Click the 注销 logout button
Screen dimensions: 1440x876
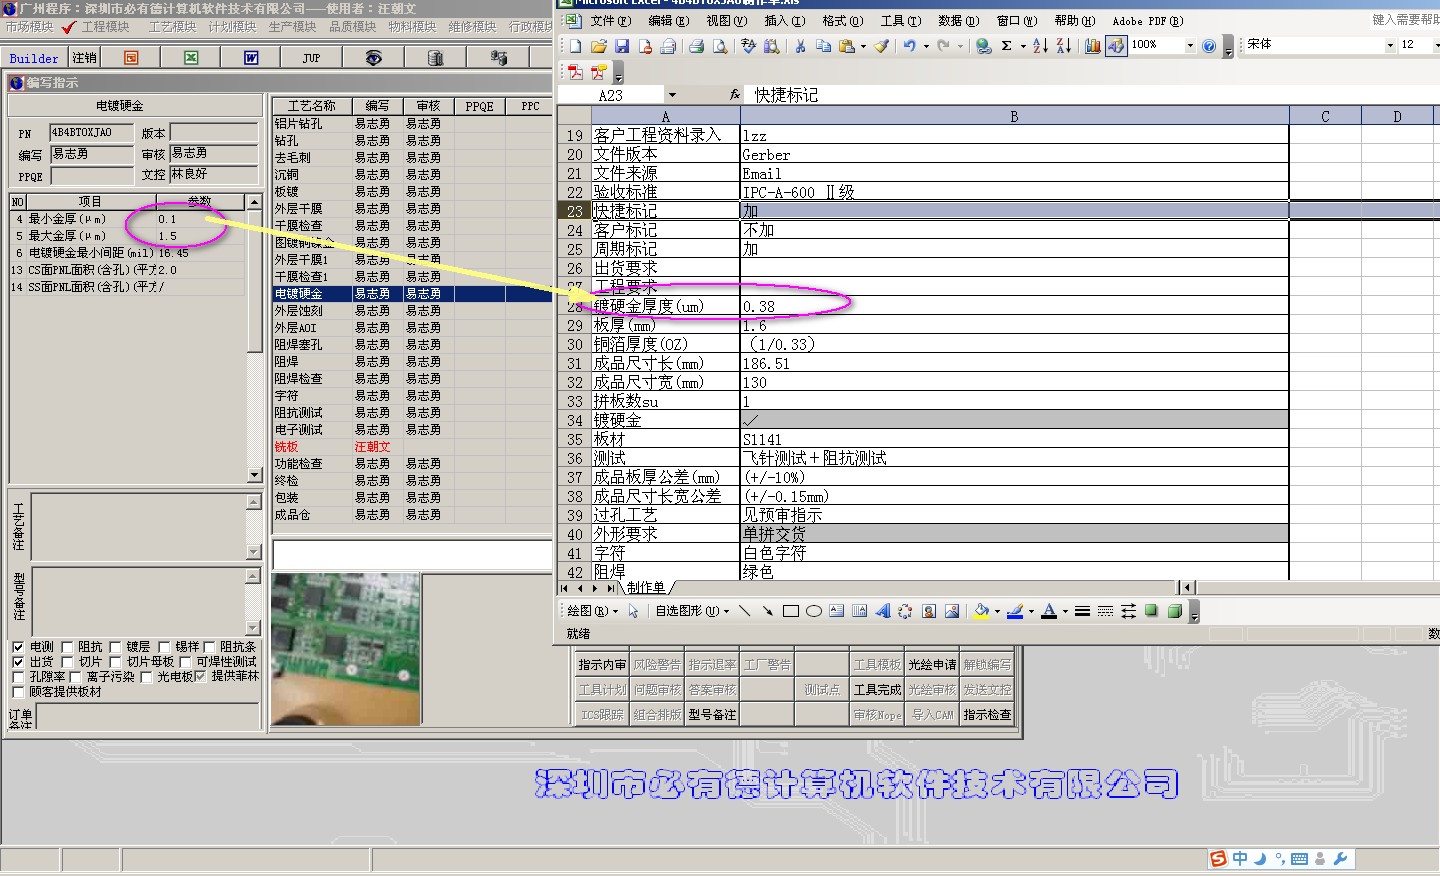coord(84,58)
